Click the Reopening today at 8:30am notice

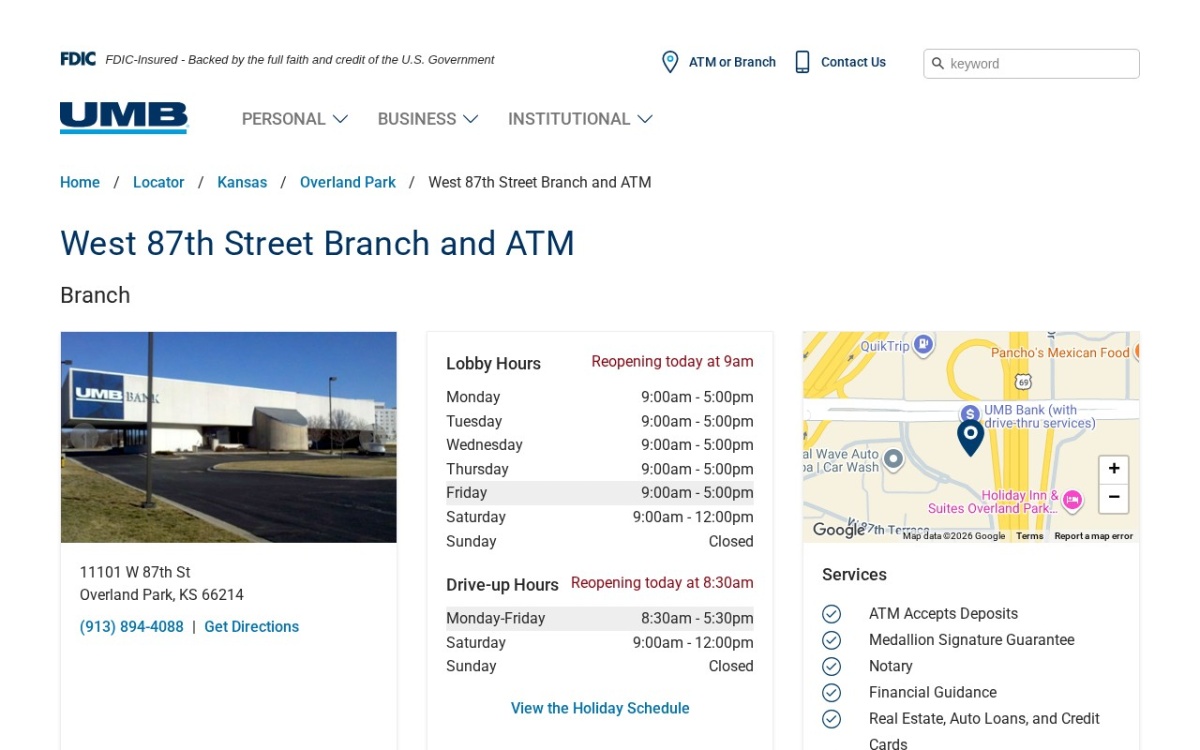pos(662,583)
